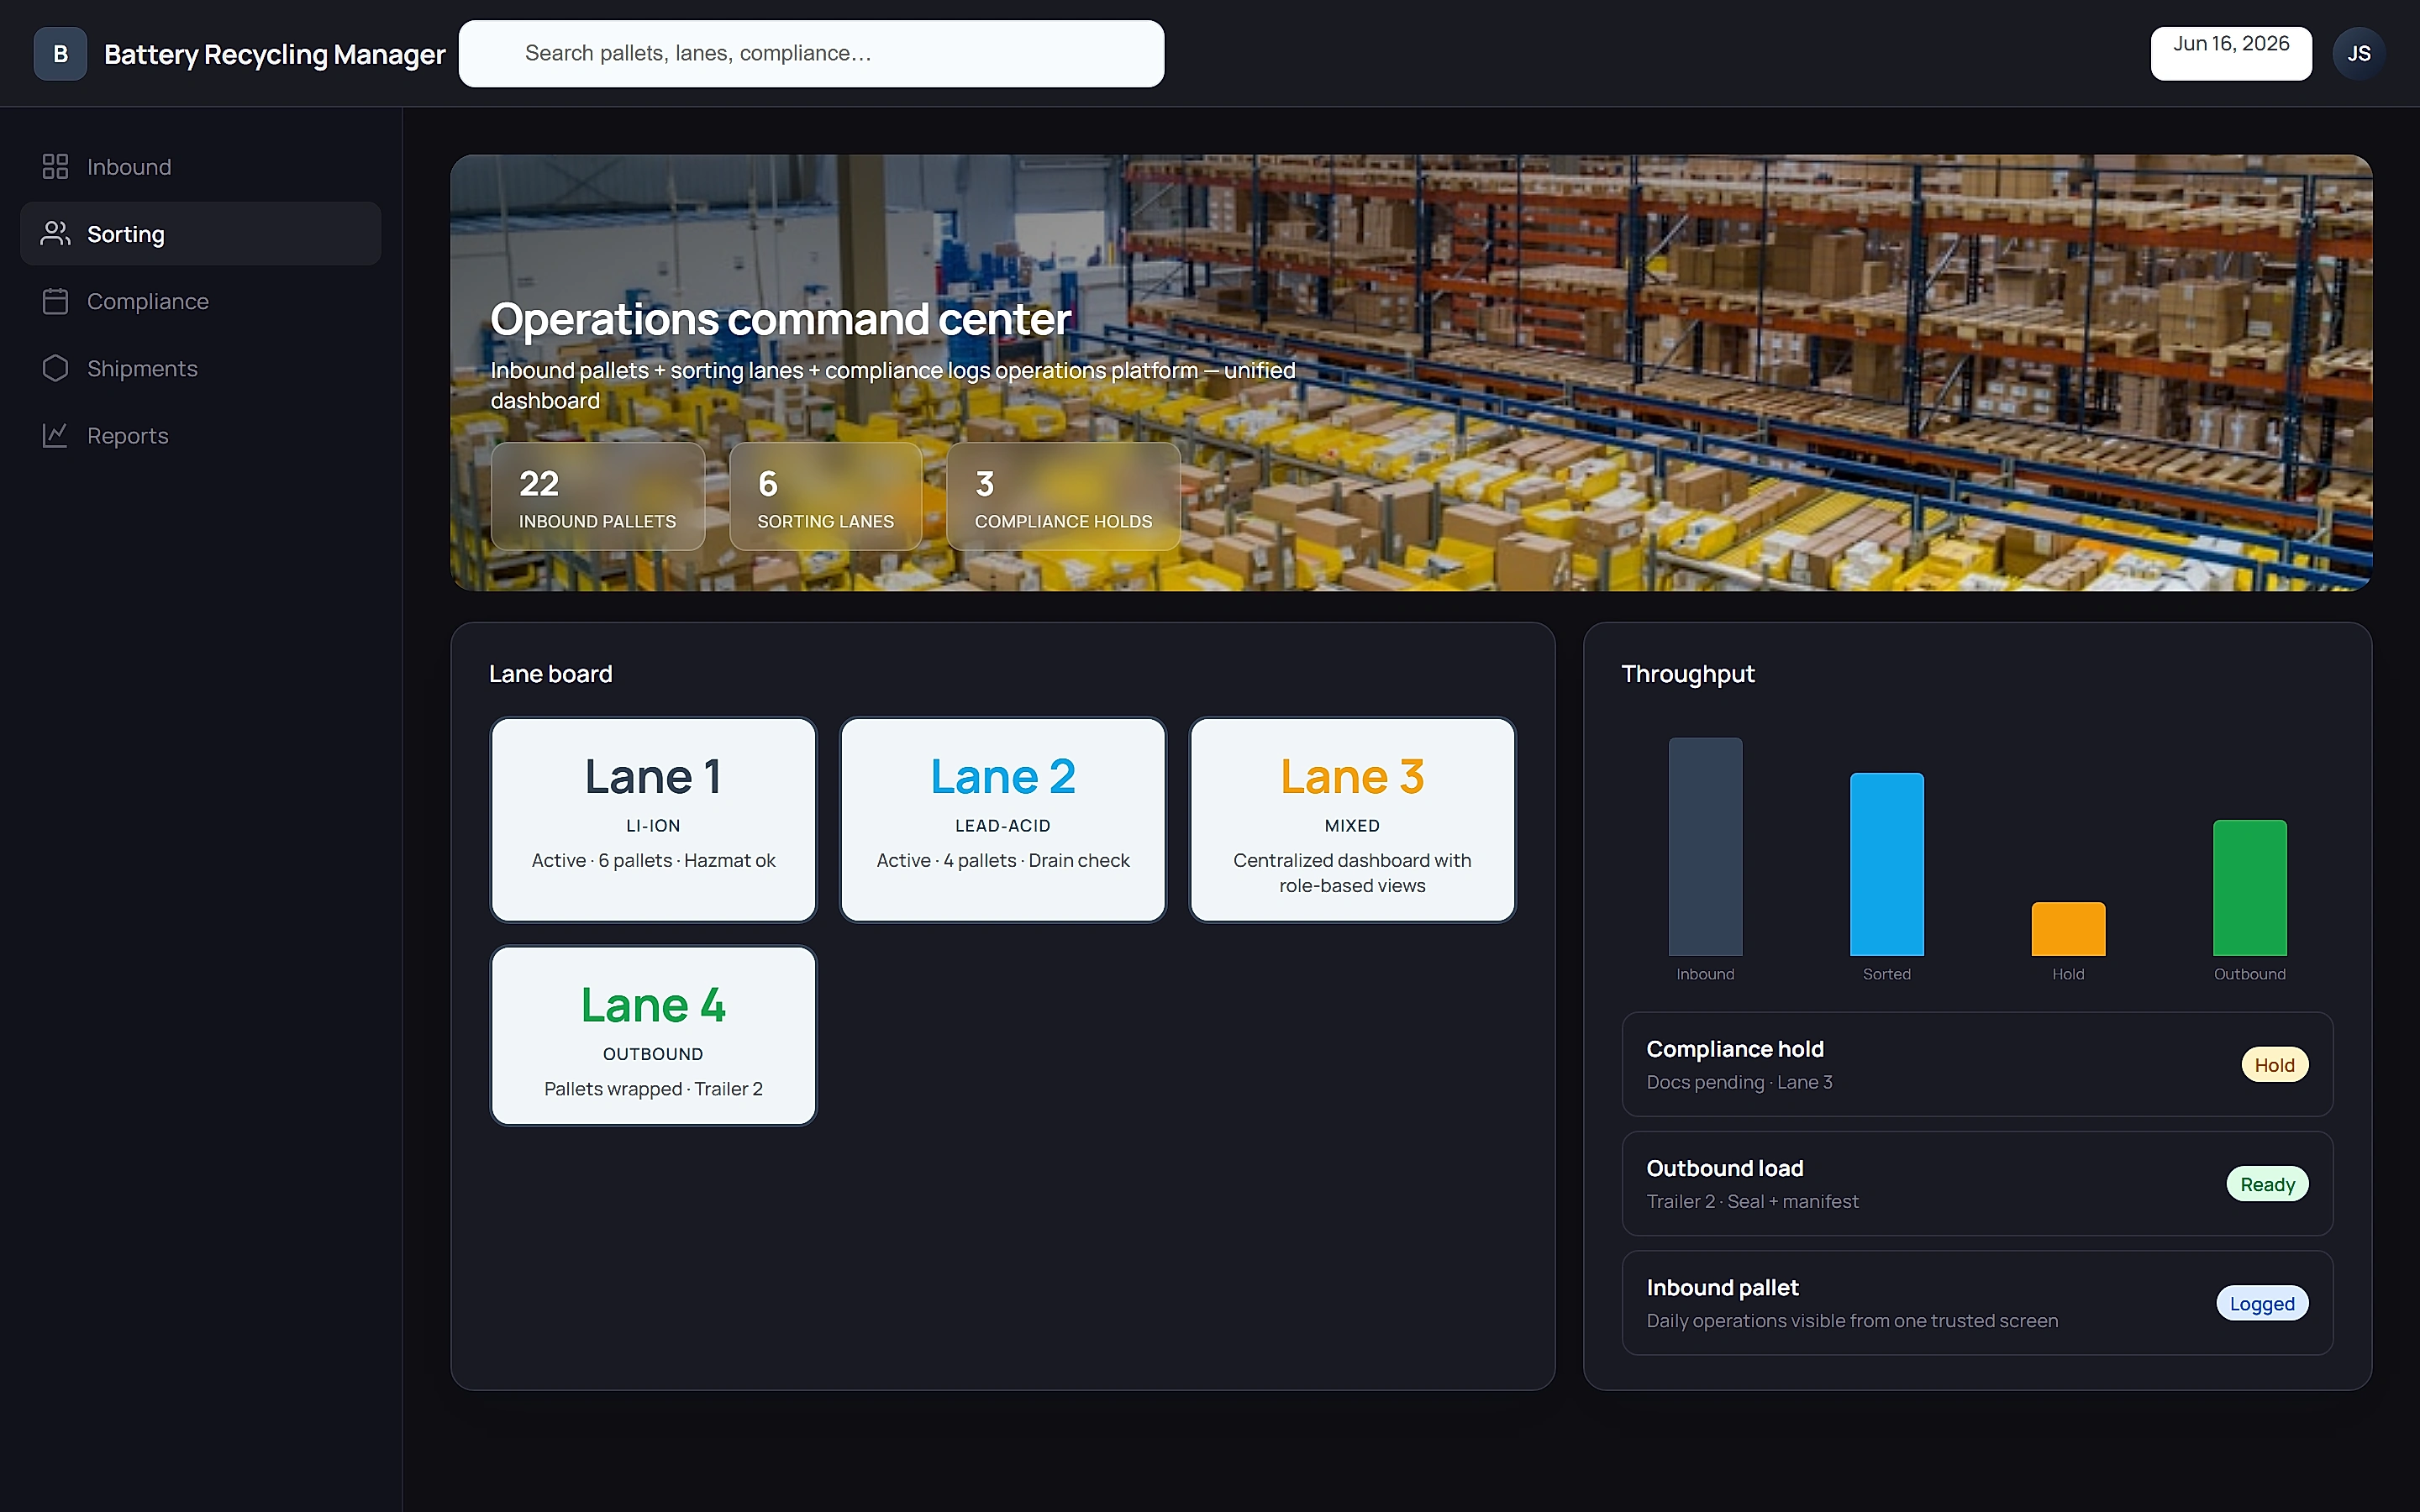Click the 22 Inbound Pallets stat tile
This screenshot has height=1512, width=2420.
click(x=598, y=496)
